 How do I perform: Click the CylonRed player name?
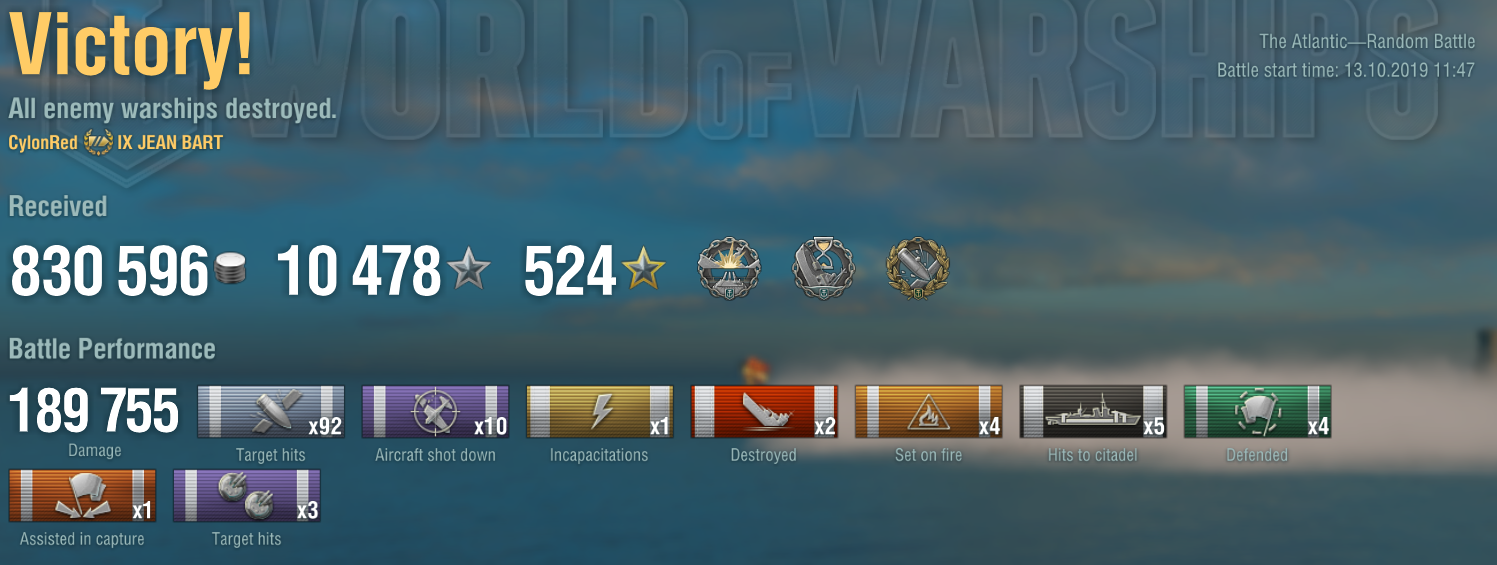click(x=43, y=143)
